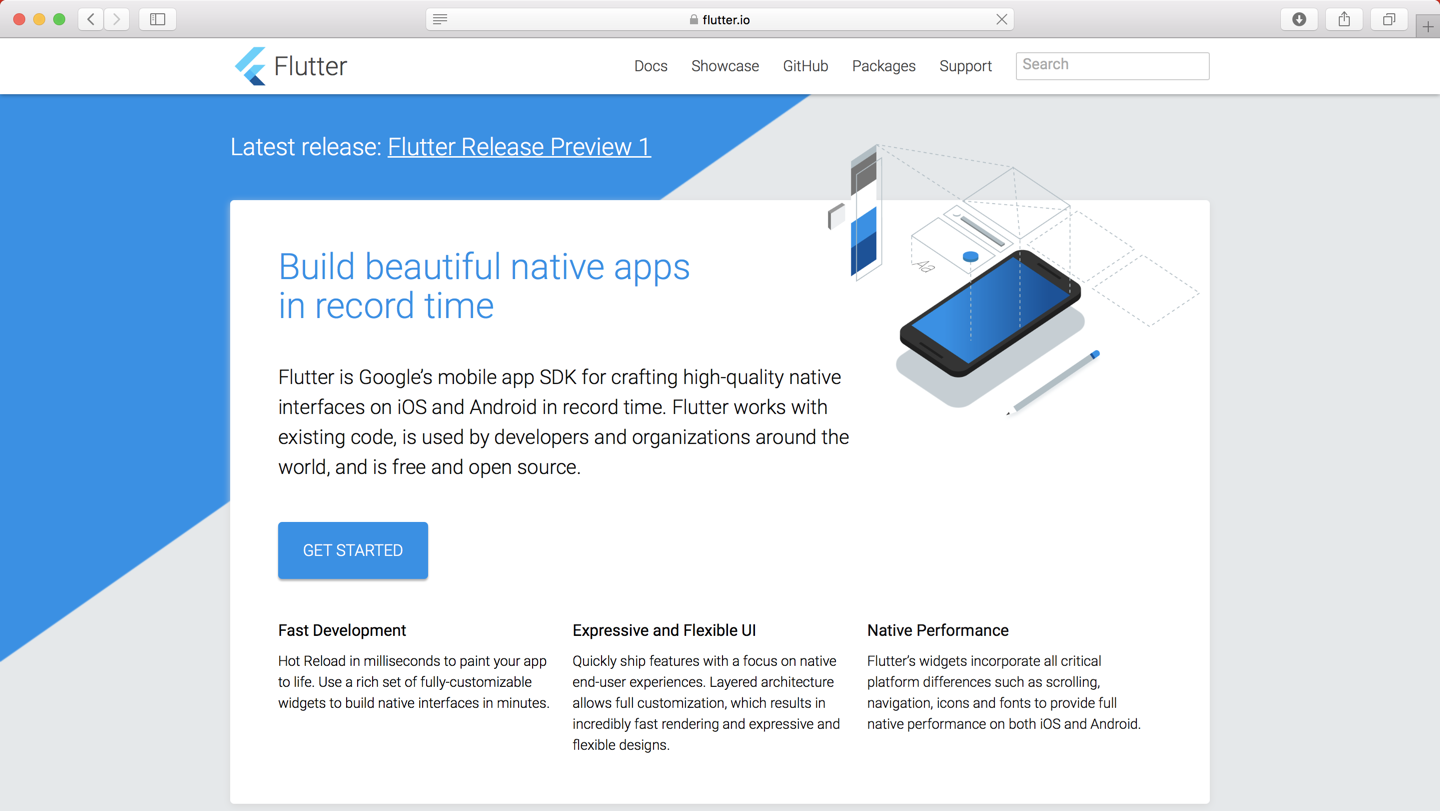1440x811 pixels.
Task: Click the flutter.io address field
Action: click(720, 19)
